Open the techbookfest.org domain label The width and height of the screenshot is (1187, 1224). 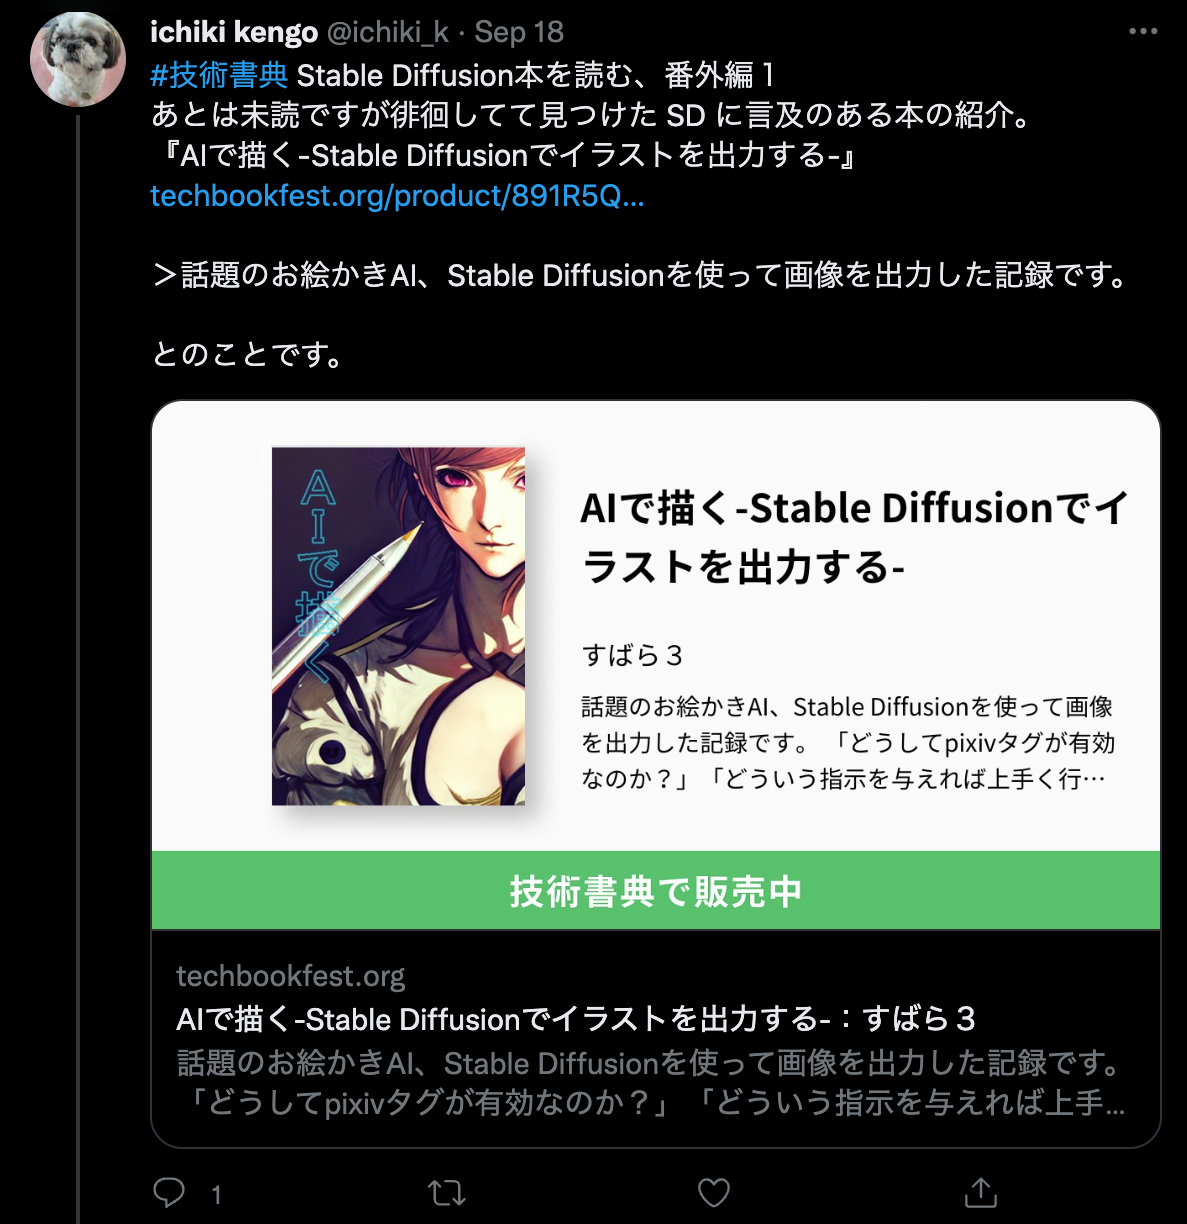(x=291, y=976)
